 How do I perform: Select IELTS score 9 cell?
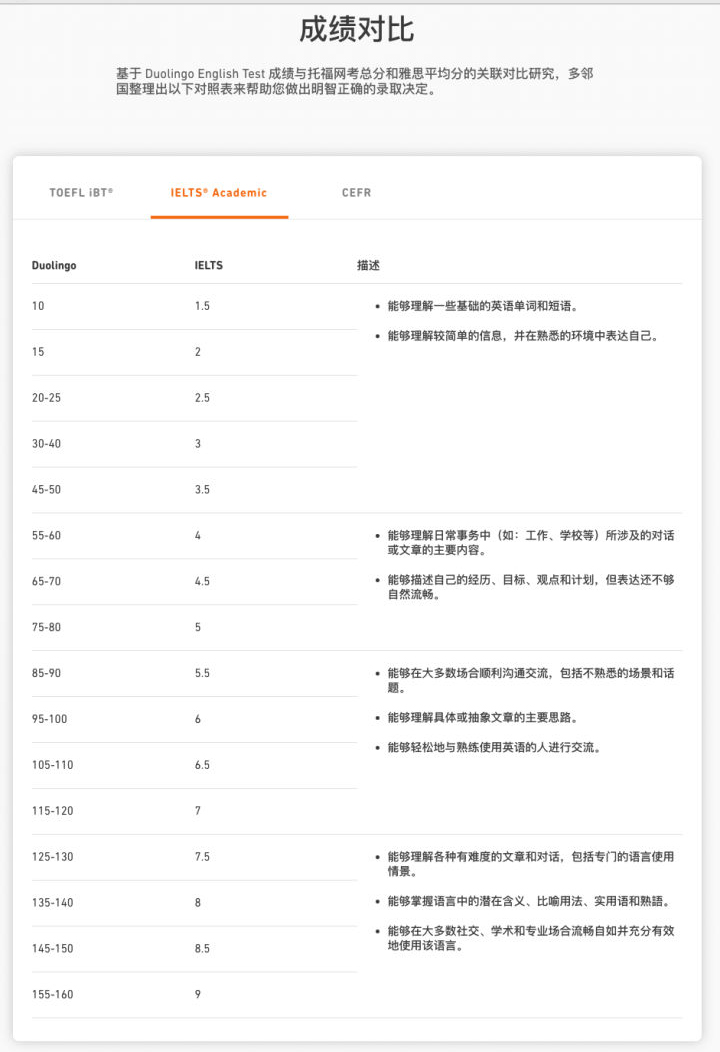[x=198, y=994]
